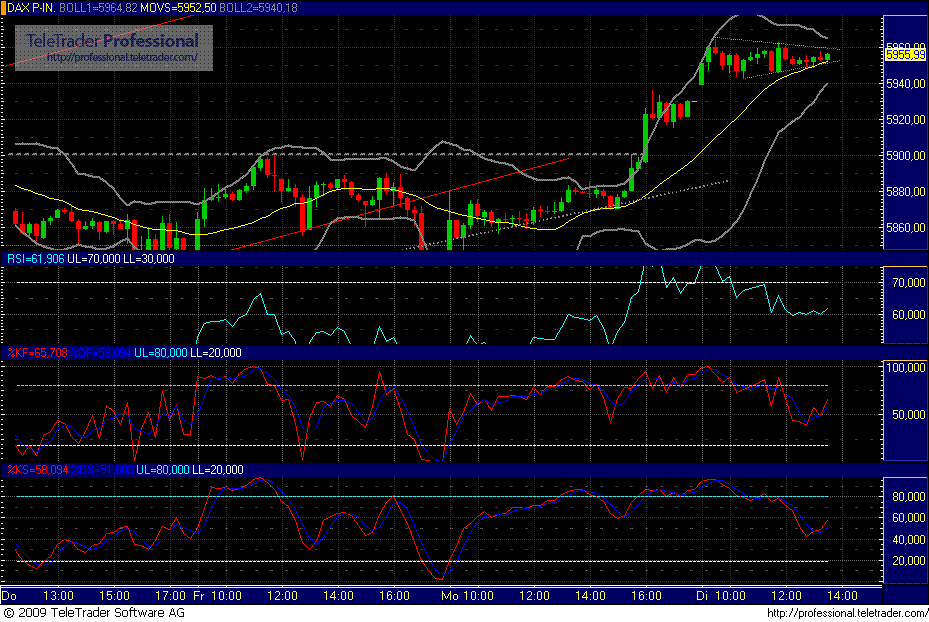This screenshot has width=929, height=622.
Task: Click the red %KF=65,708 stochastic label
Action: (x=37, y=352)
